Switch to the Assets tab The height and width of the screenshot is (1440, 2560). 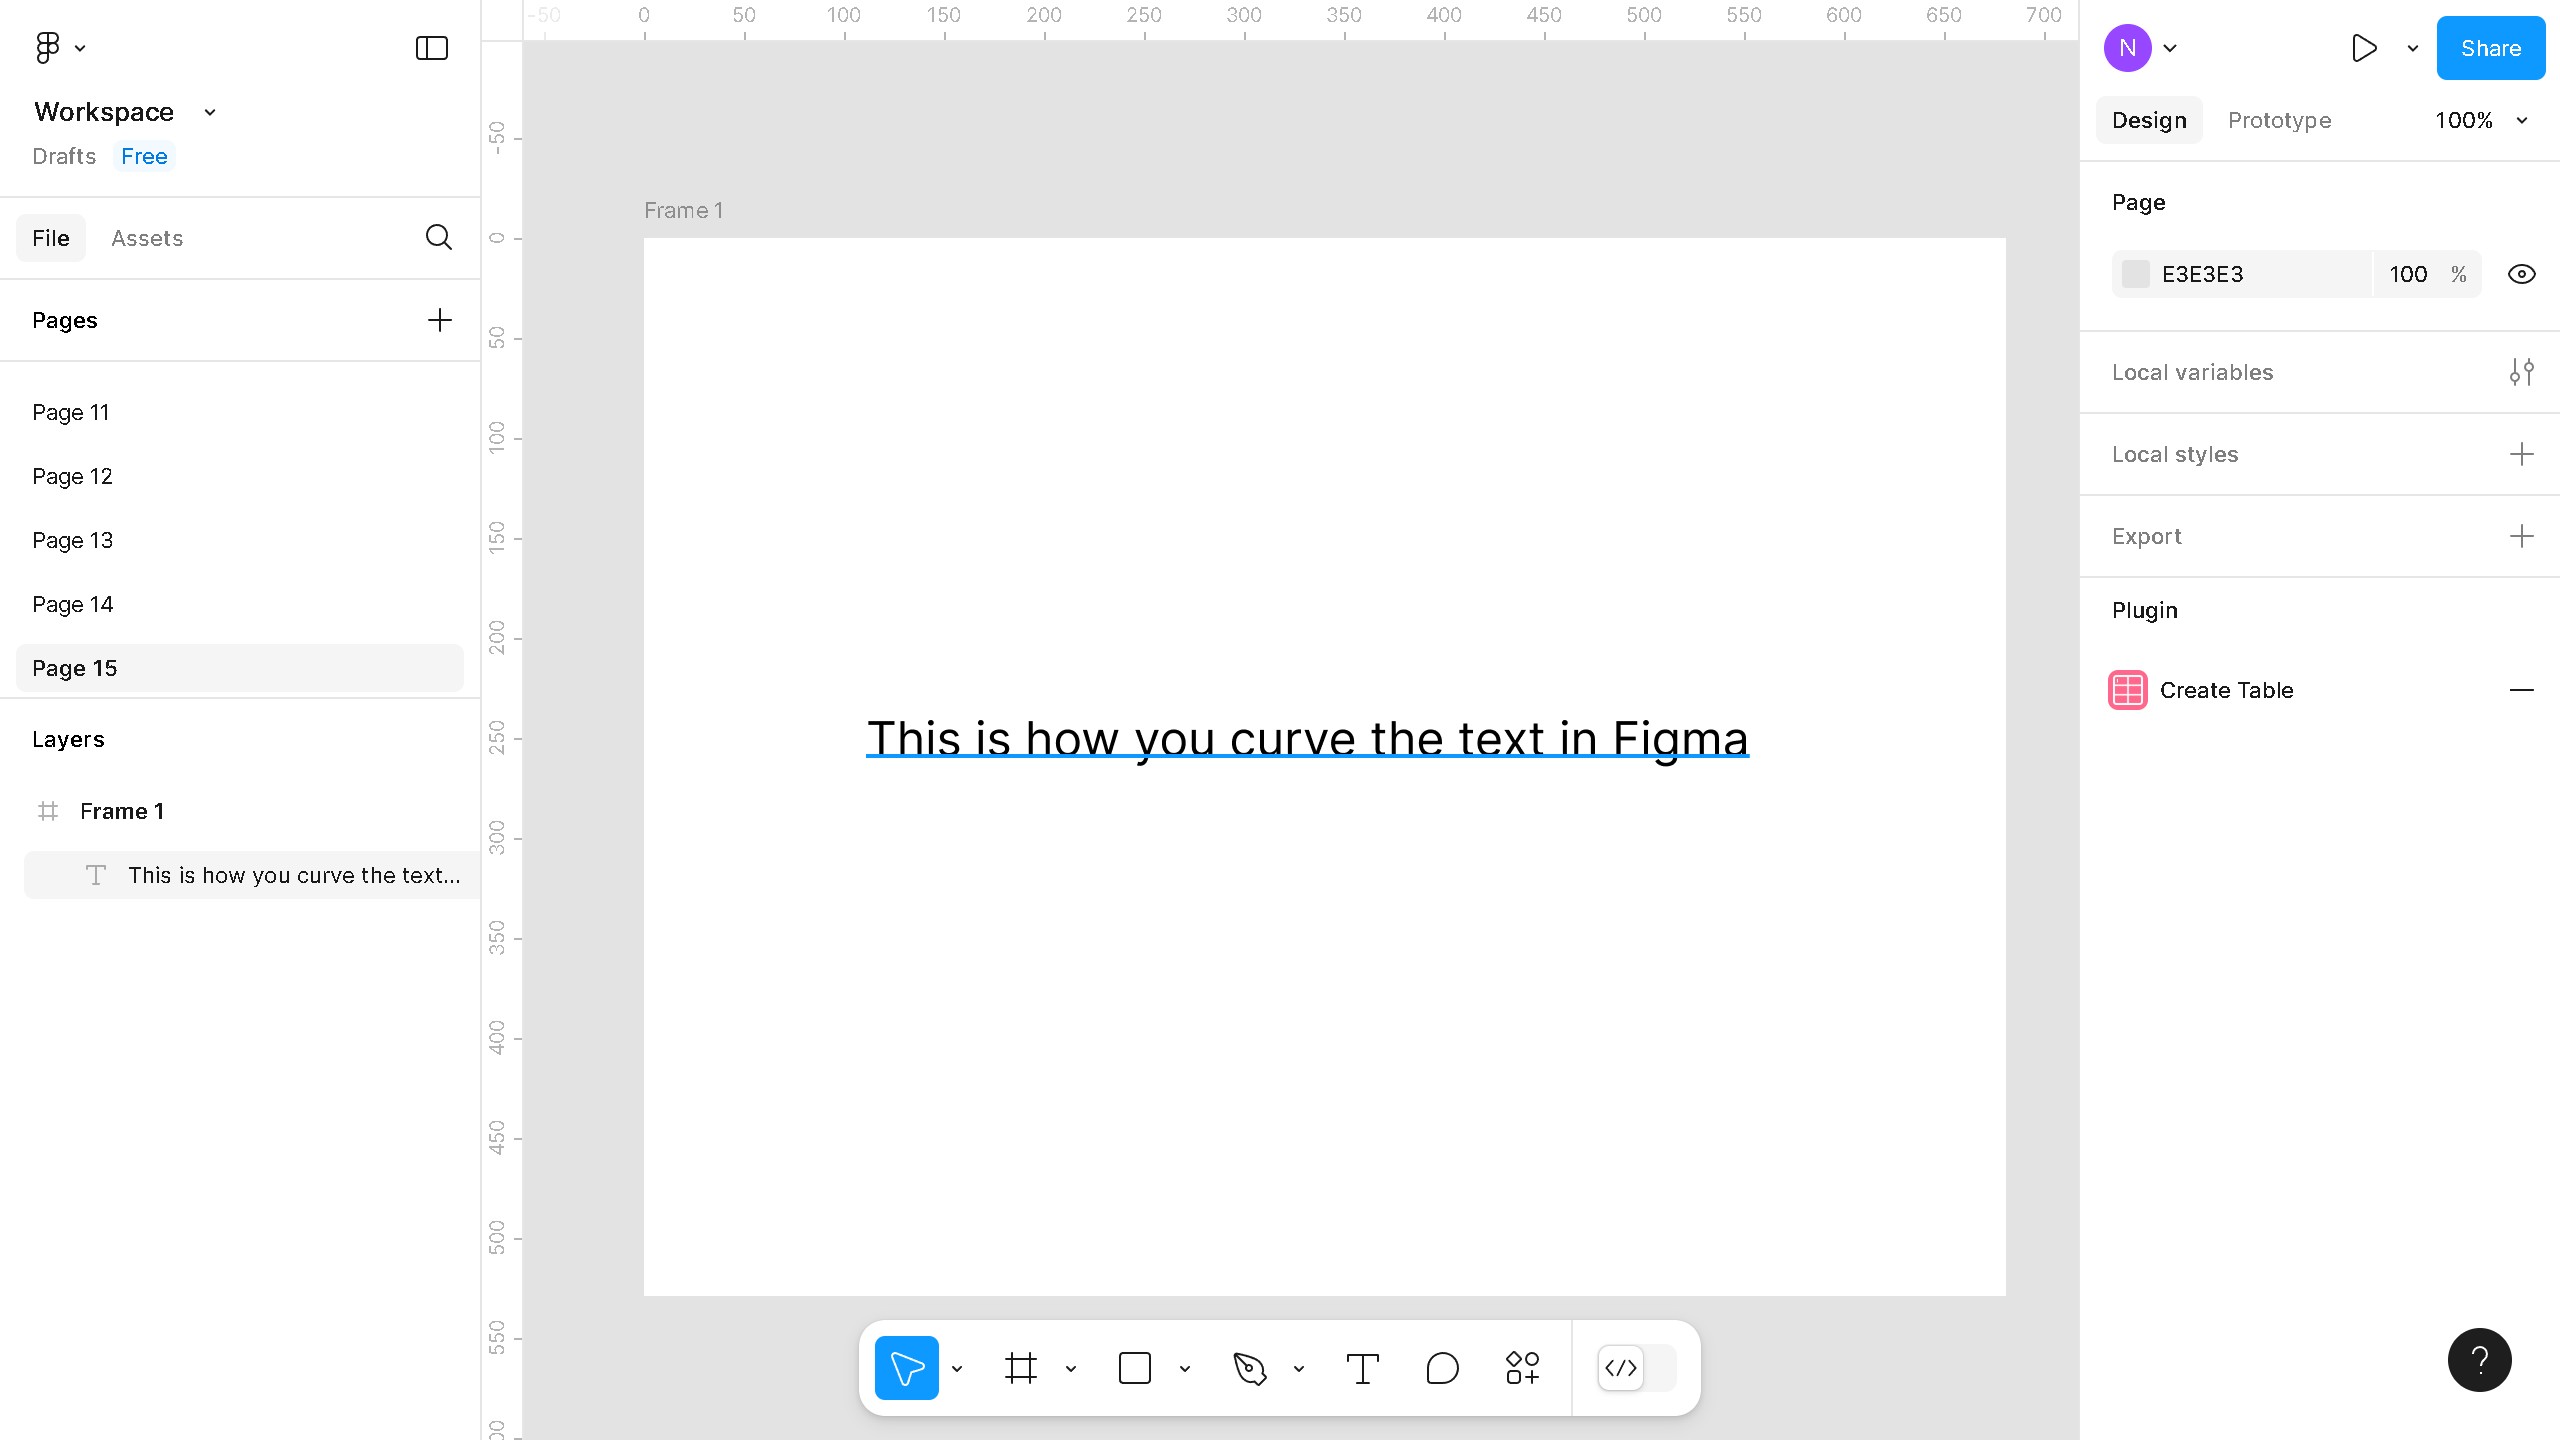point(147,238)
